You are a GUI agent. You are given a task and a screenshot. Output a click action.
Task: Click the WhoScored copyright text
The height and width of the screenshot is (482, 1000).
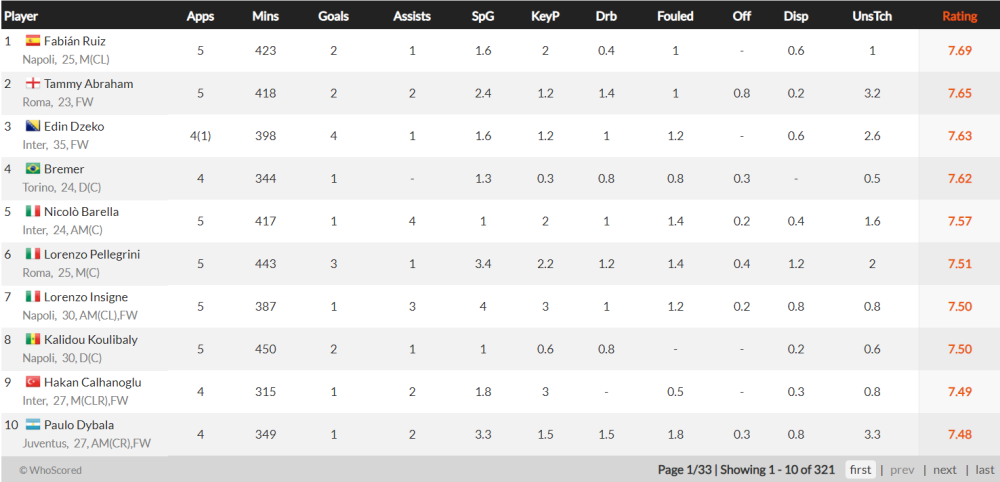tap(50, 471)
